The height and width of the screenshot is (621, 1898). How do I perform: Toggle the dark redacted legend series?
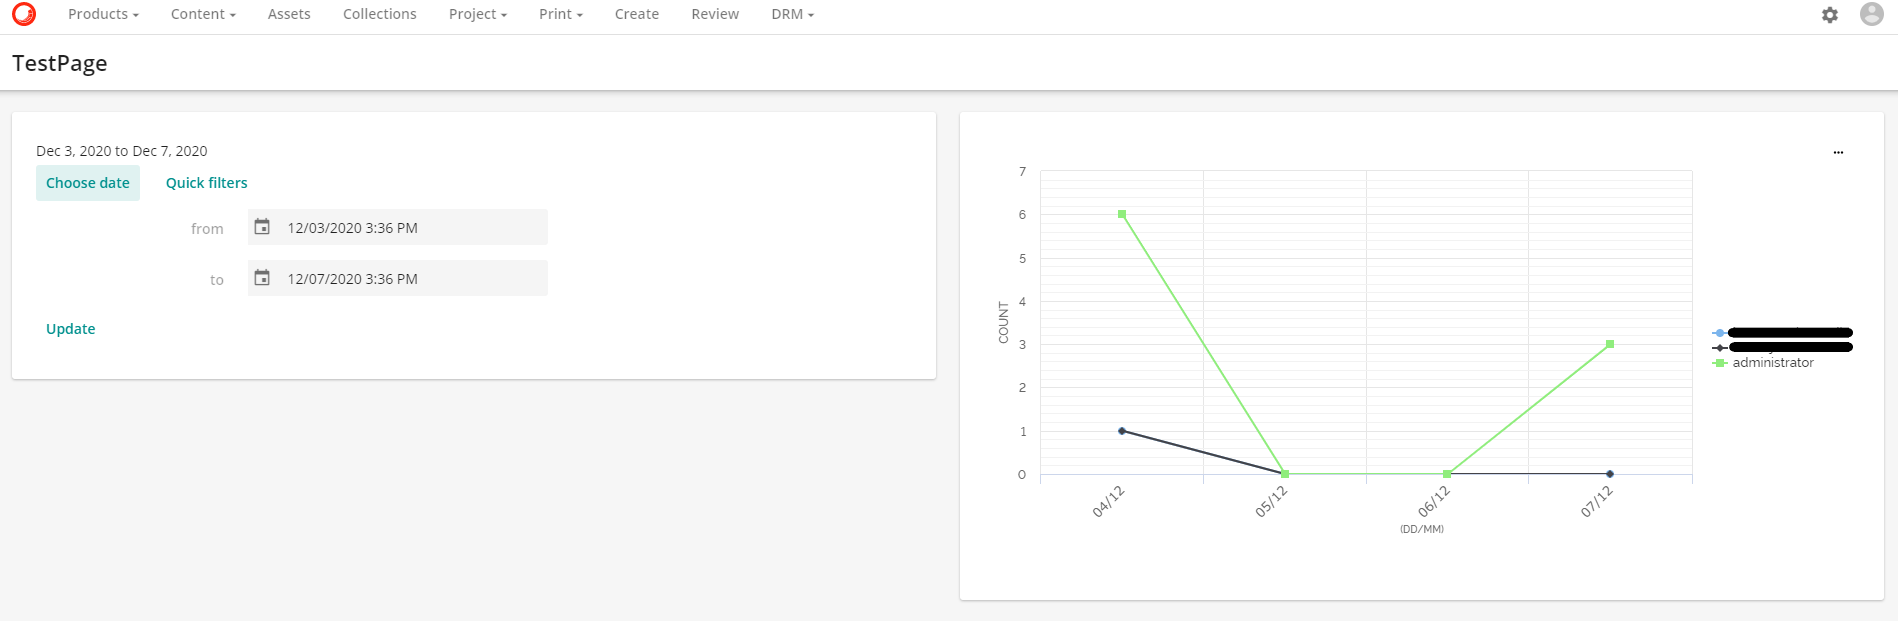tap(1783, 347)
